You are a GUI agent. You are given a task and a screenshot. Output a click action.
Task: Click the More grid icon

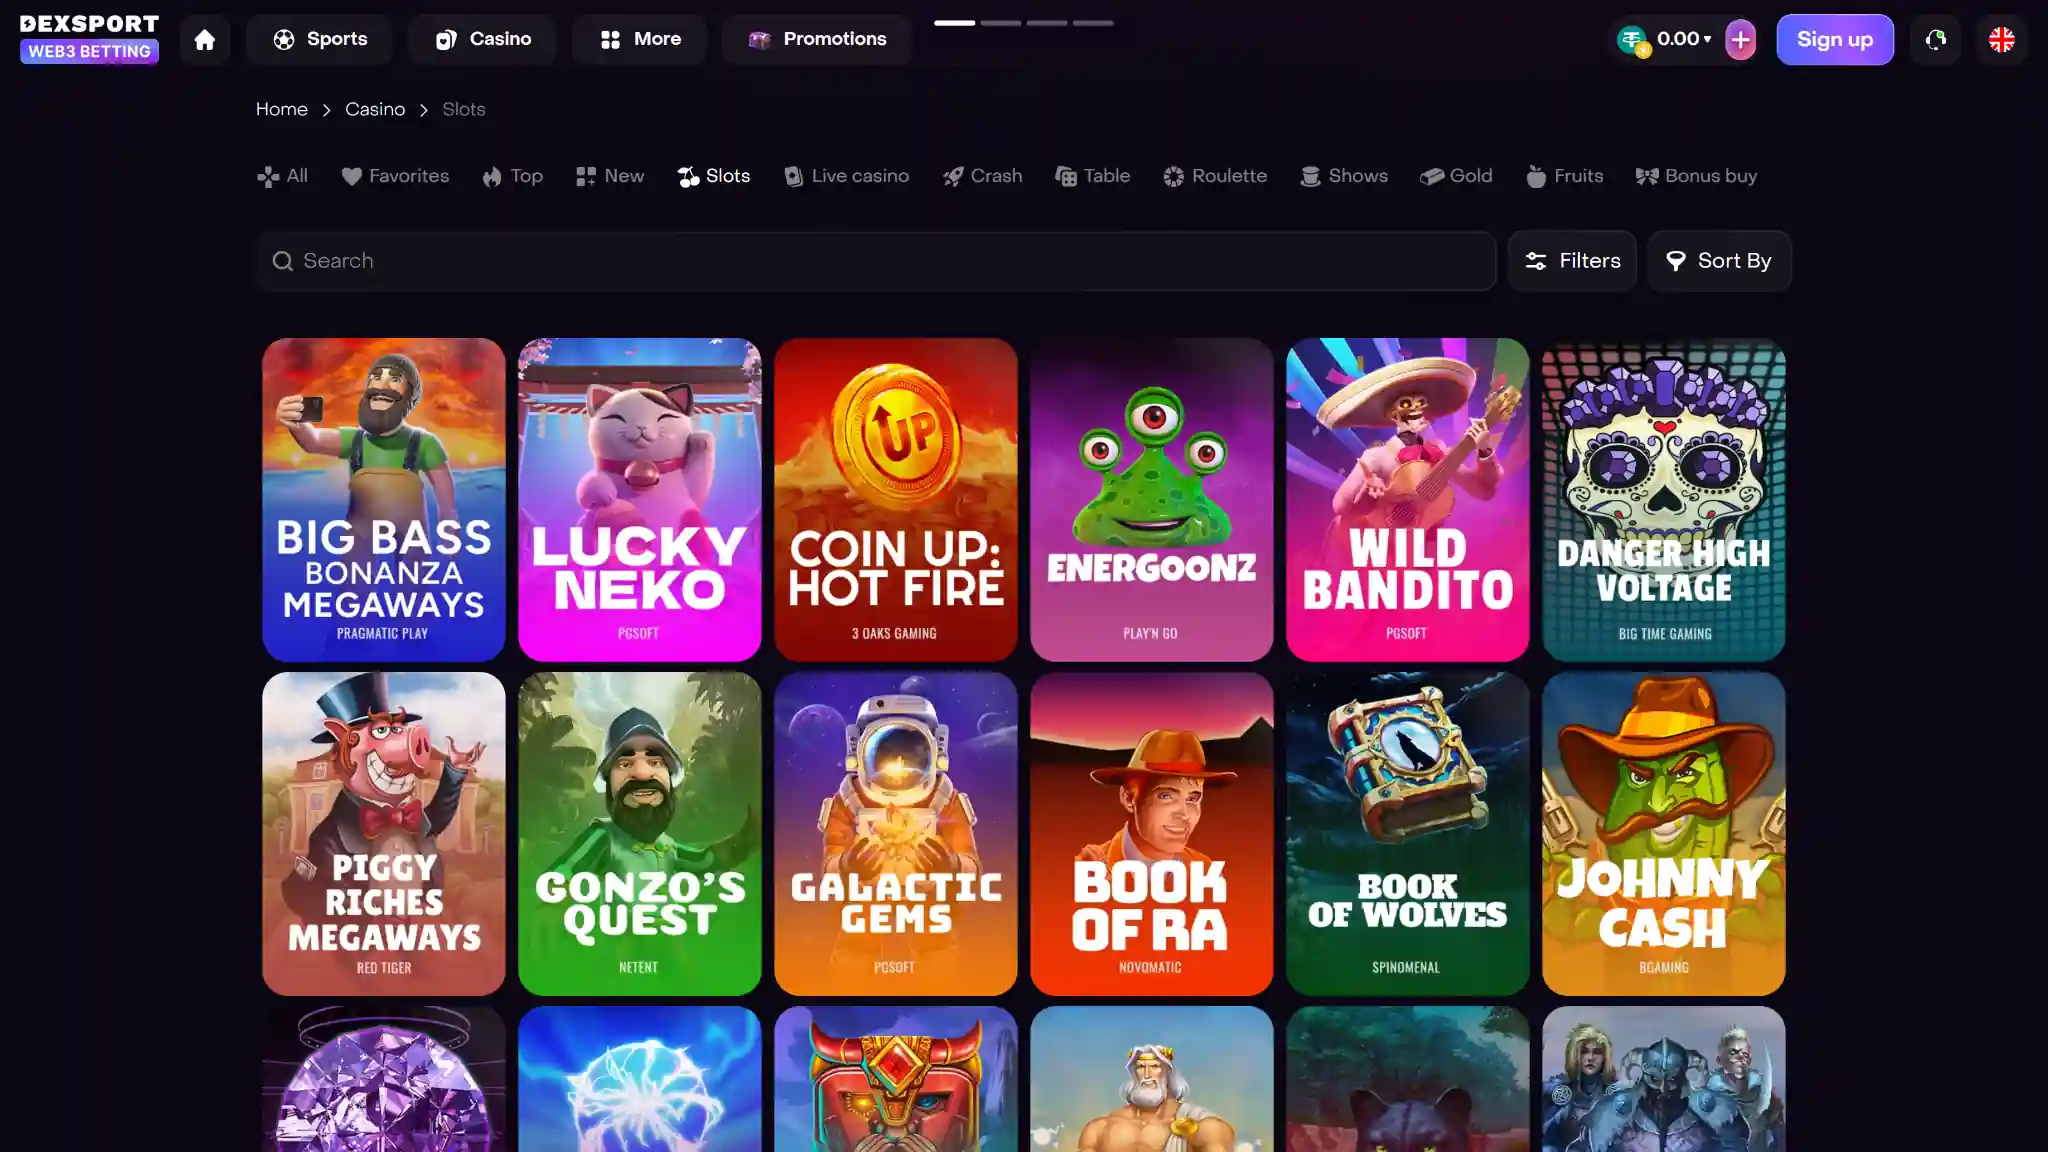tap(610, 40)
